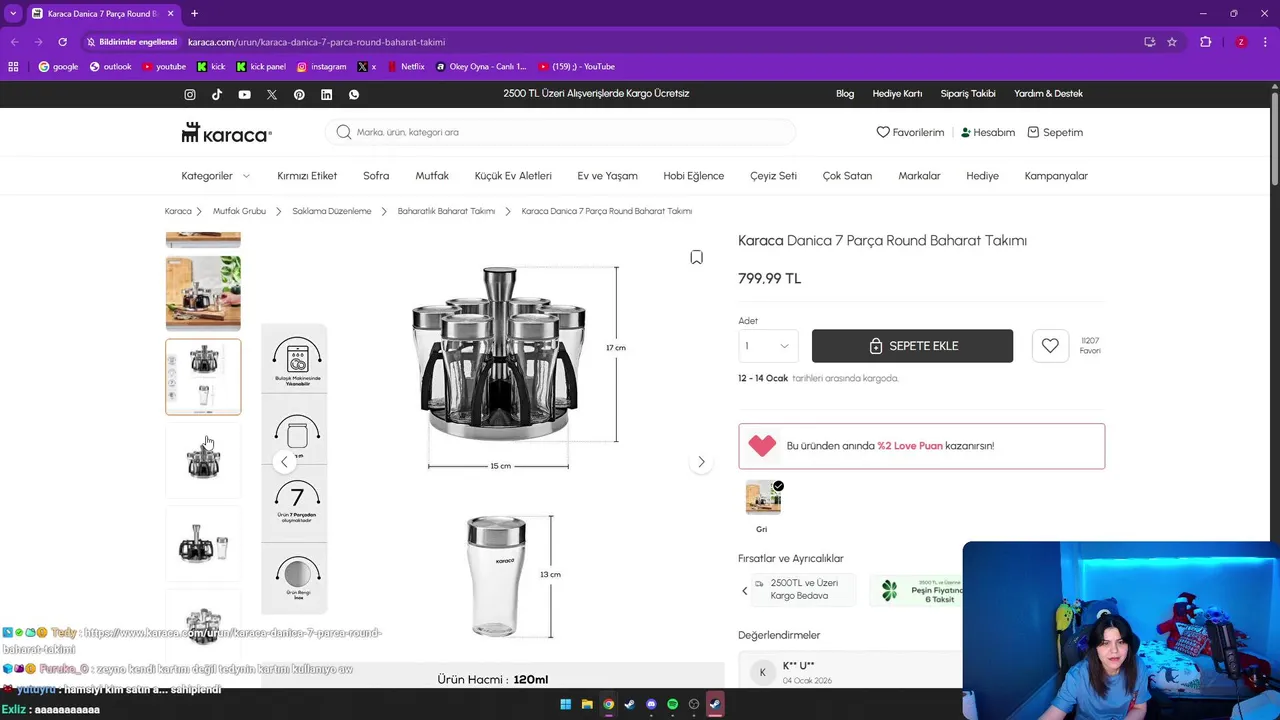Open Karaca's Instagram page icon
This screenshot has width=1280, height=720.
coord(190,94)
